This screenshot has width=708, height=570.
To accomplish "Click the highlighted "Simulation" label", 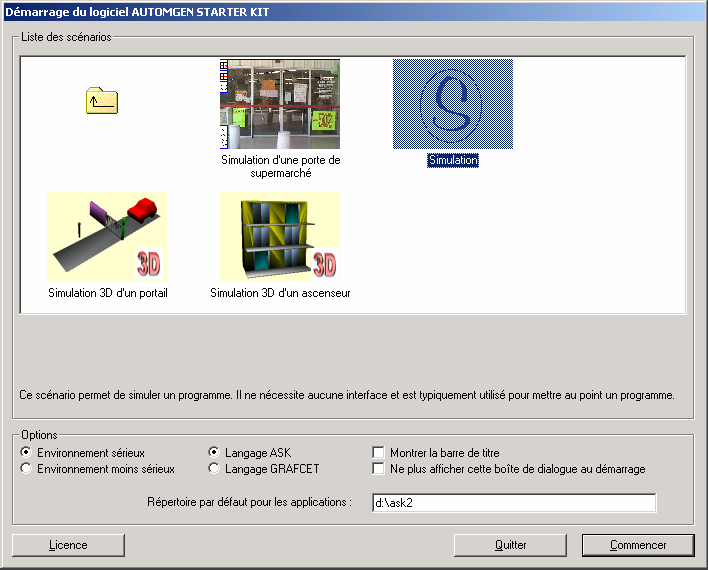I will point(453,160).
